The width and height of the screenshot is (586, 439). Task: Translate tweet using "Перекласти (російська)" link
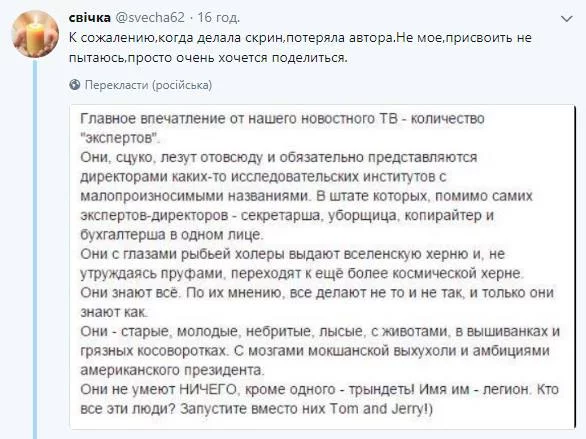(x=148, y=85)
